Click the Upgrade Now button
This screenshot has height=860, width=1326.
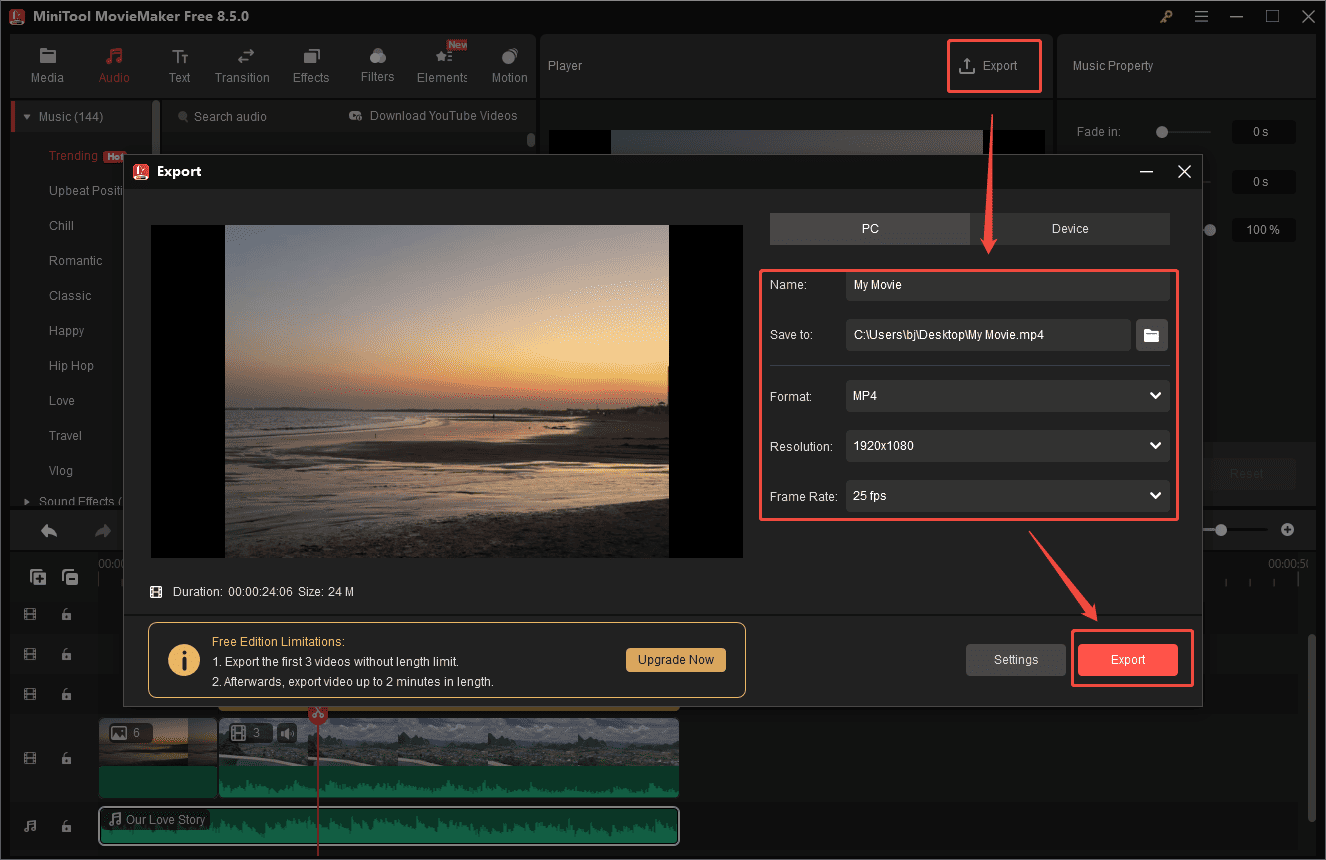(x=675, y=659)
